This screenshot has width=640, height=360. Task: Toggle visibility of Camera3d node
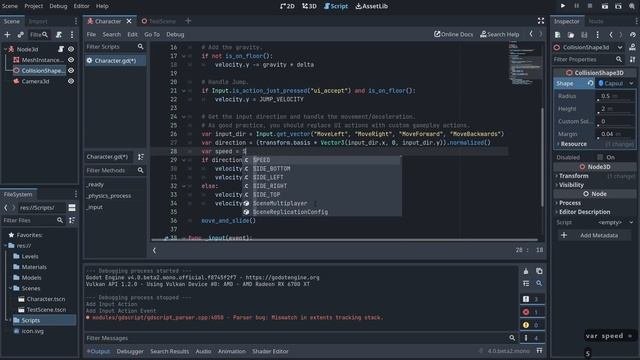[71, 81]
